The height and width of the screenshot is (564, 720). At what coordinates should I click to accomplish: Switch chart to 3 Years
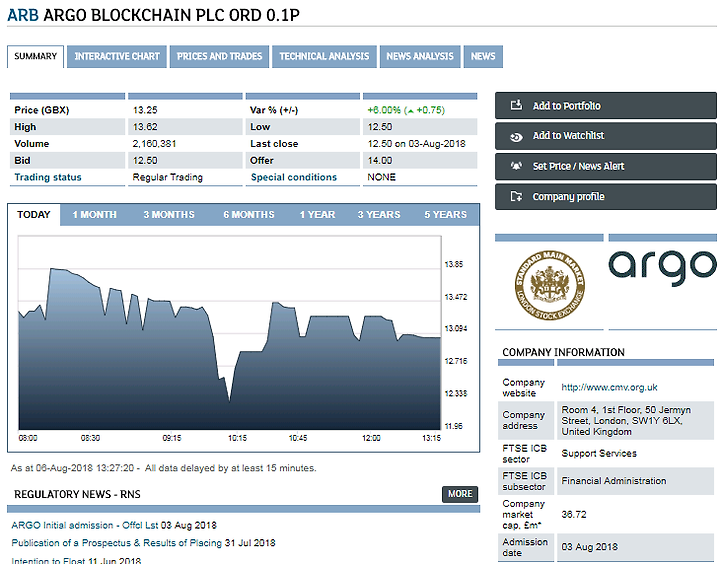point(379,215)
